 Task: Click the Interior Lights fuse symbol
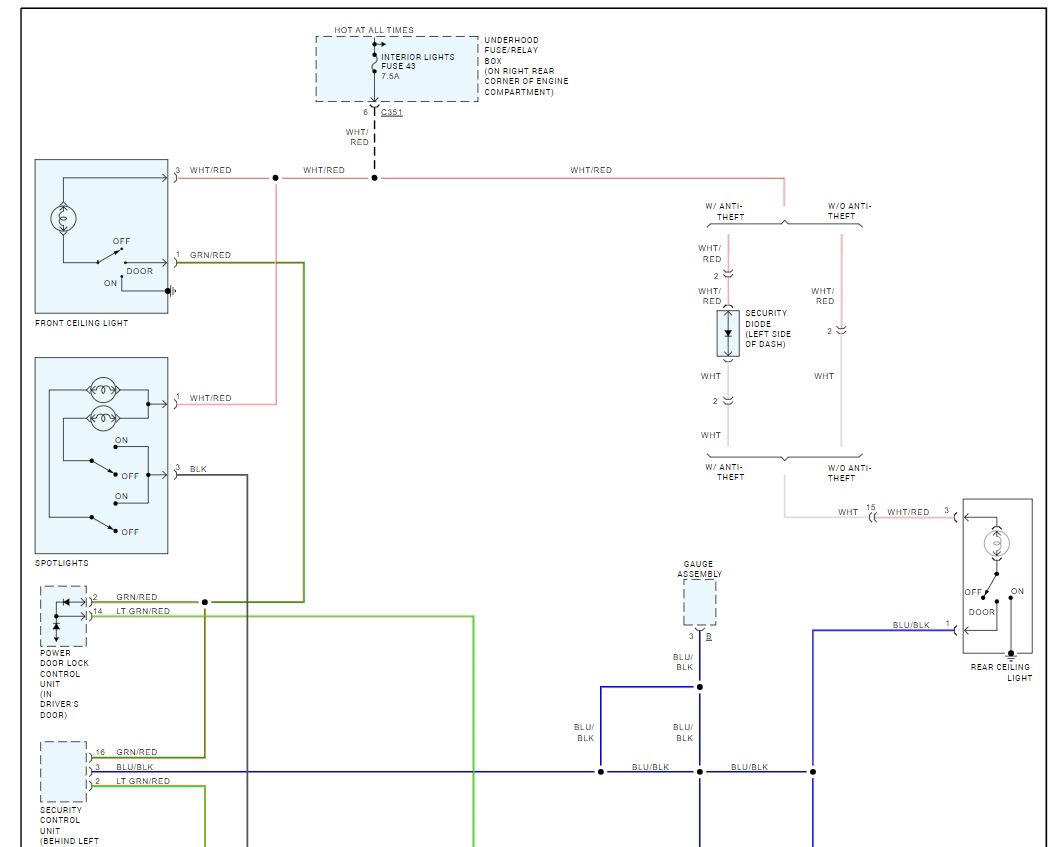pyautogui.click(x=374, y=62)
